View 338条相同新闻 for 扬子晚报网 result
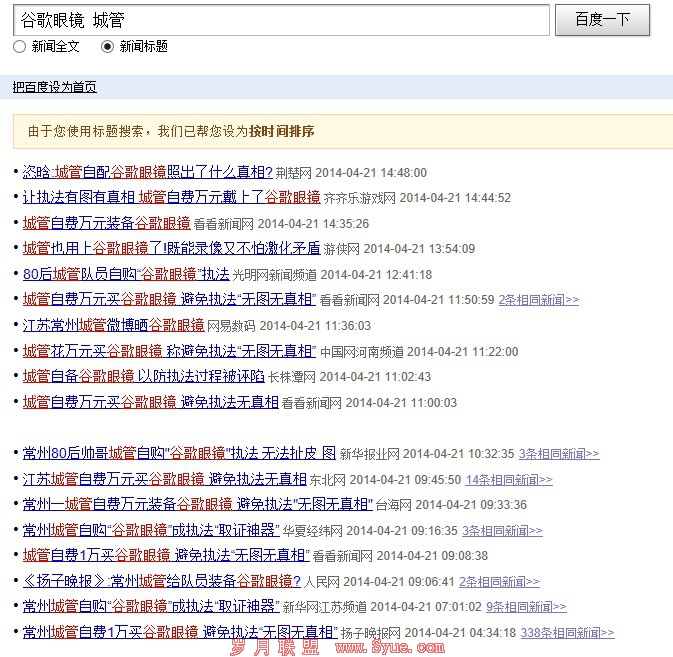Screen dimensions: 673x657 tap(567, 632)
